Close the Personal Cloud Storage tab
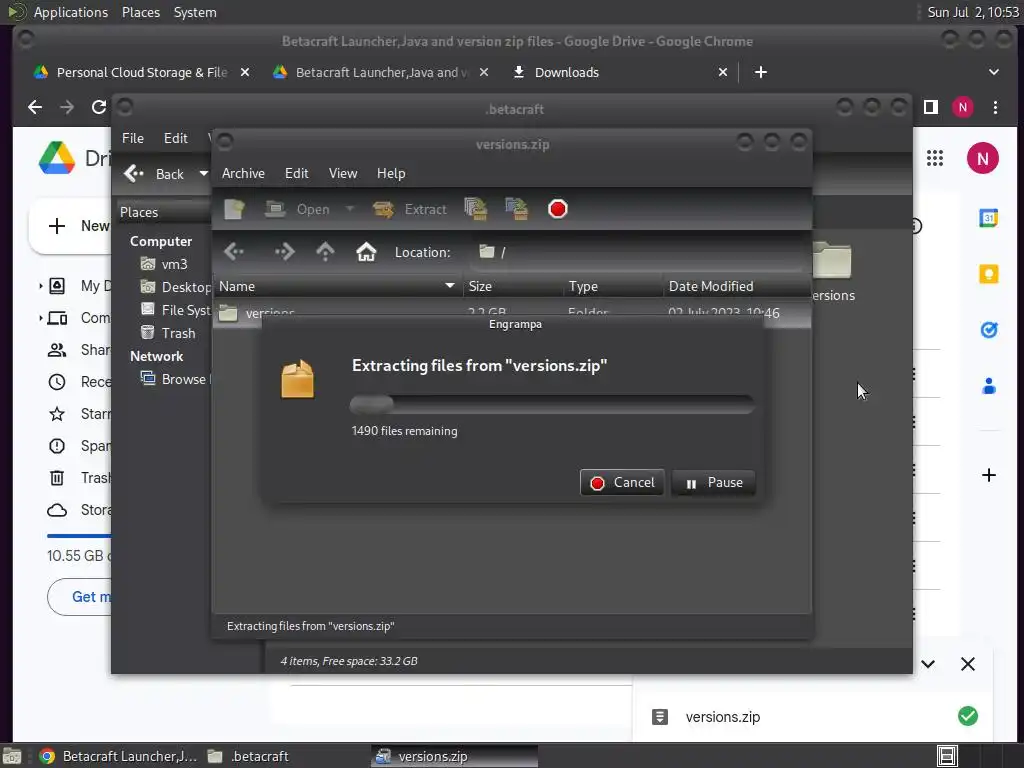1024x768 pixels. coord(245,72)
